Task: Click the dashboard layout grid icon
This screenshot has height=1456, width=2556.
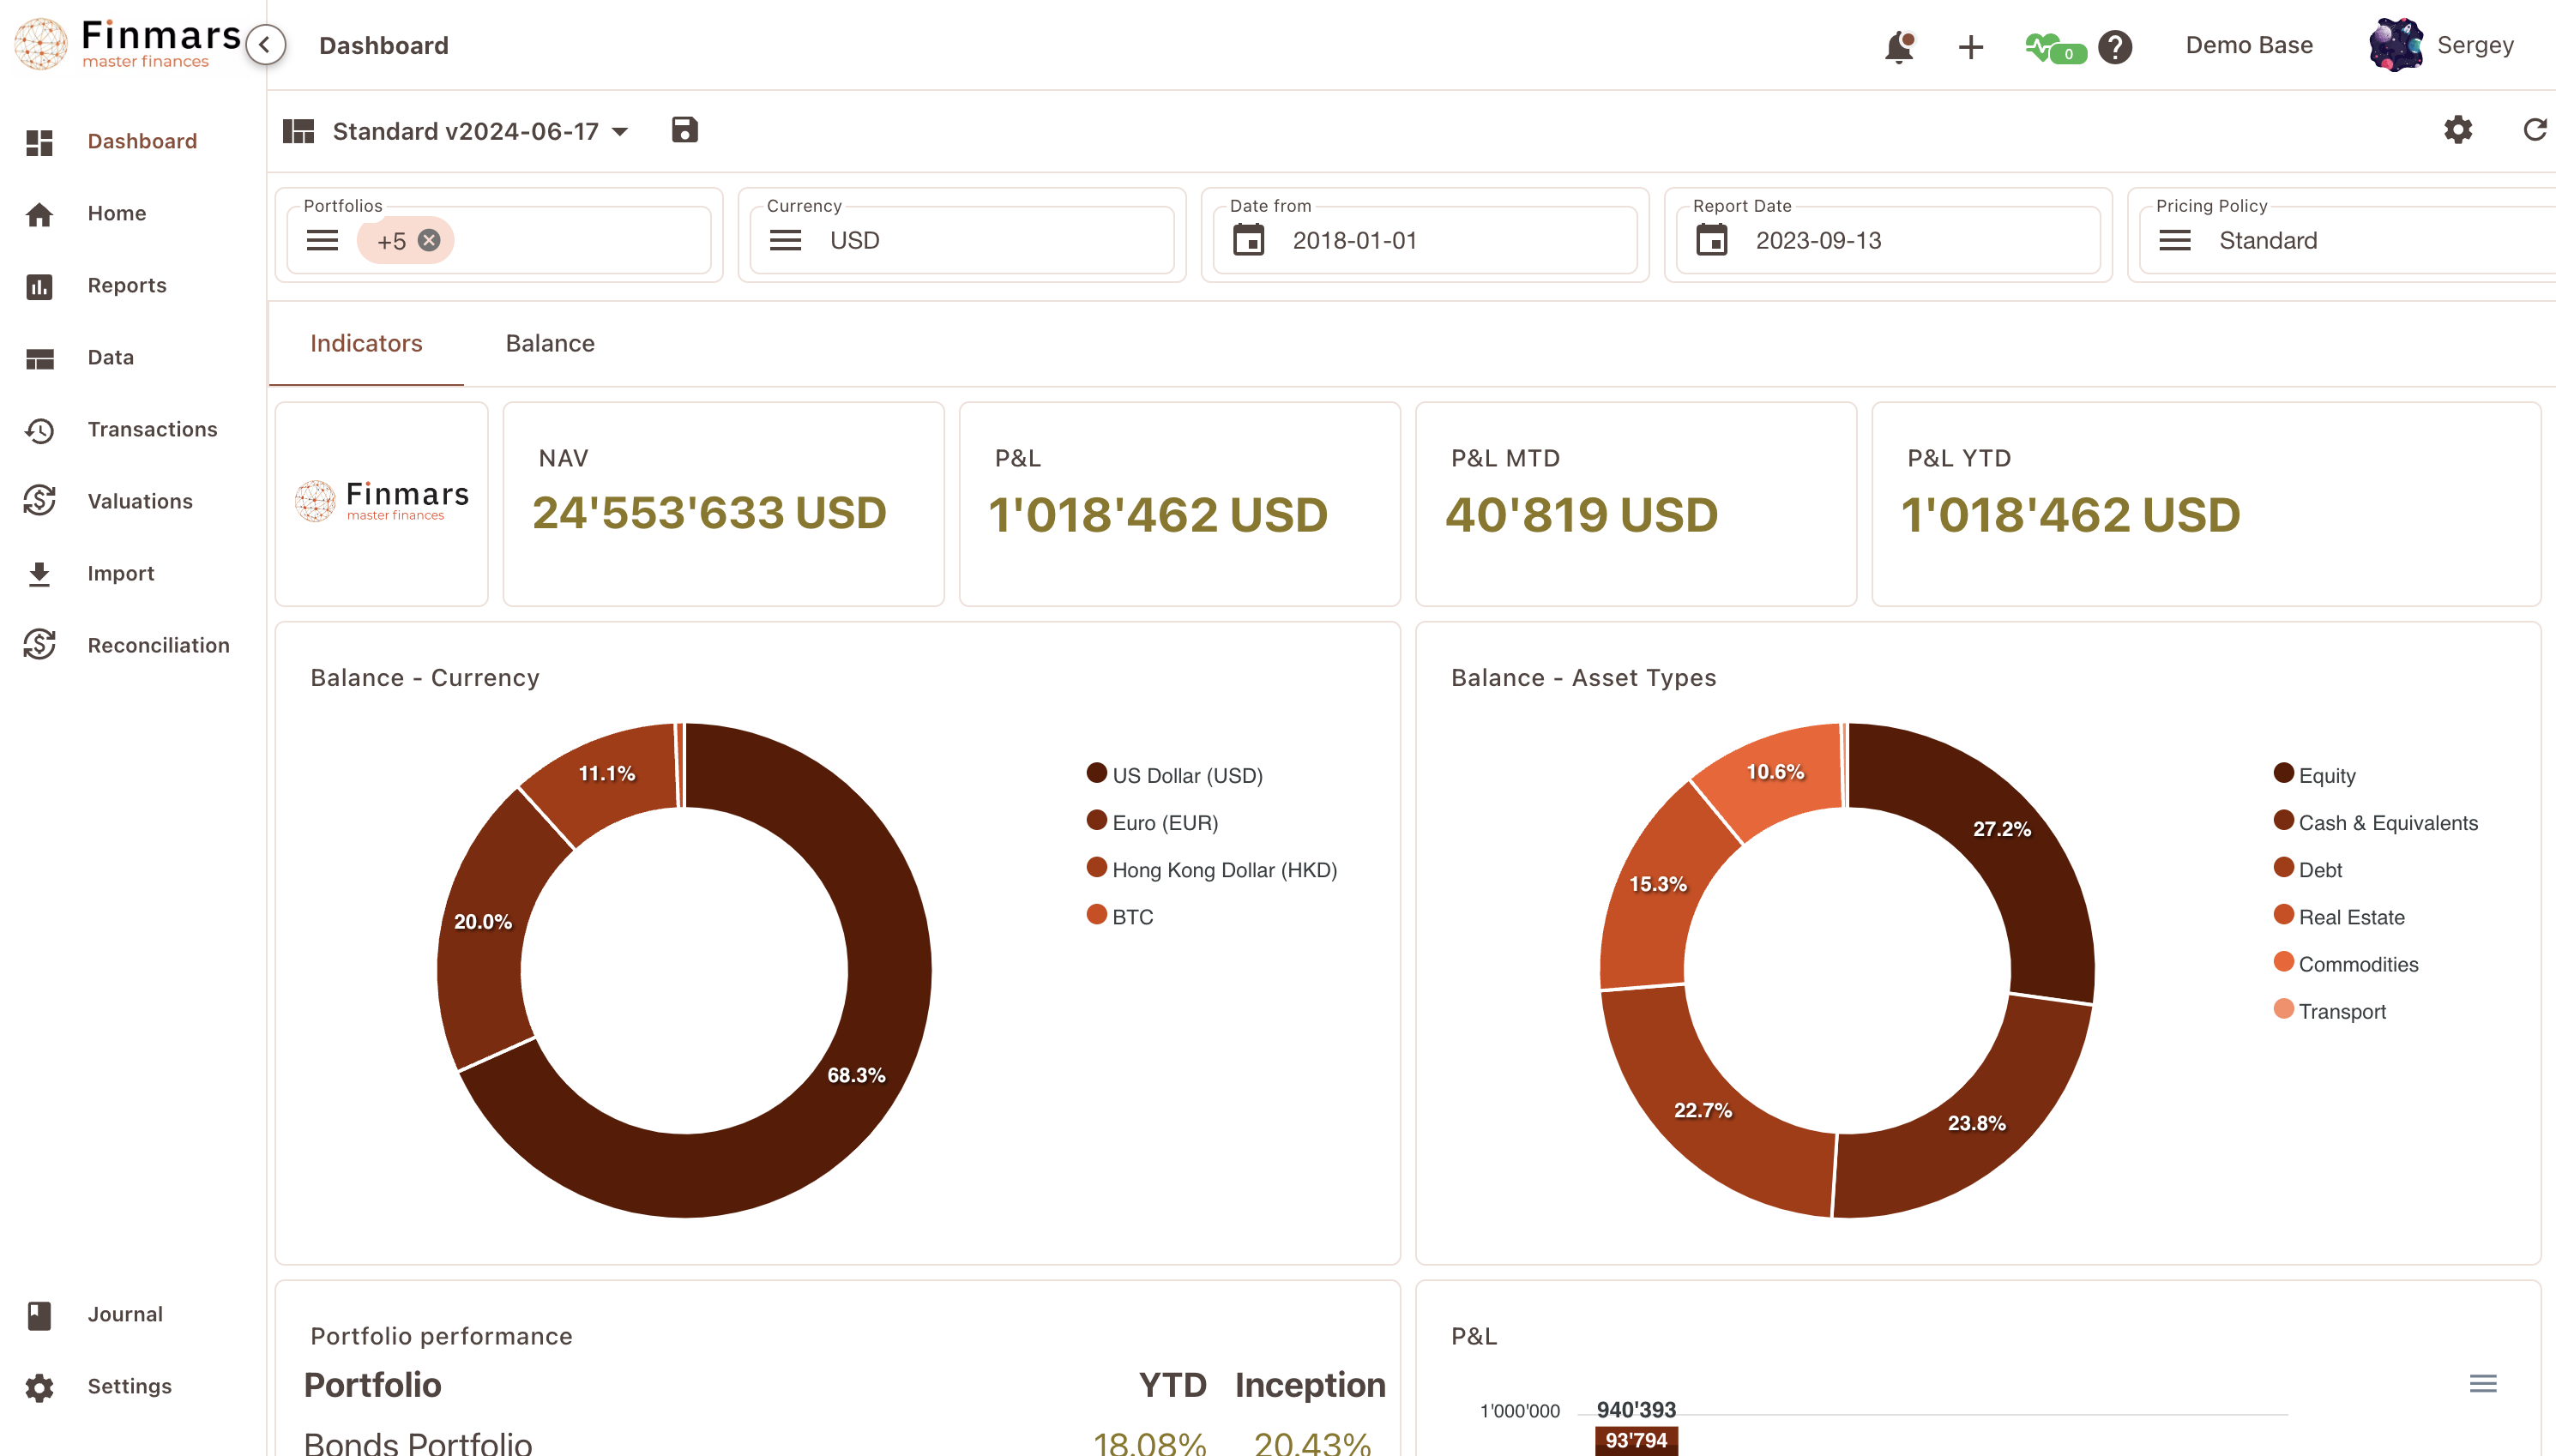Action: 298,131
